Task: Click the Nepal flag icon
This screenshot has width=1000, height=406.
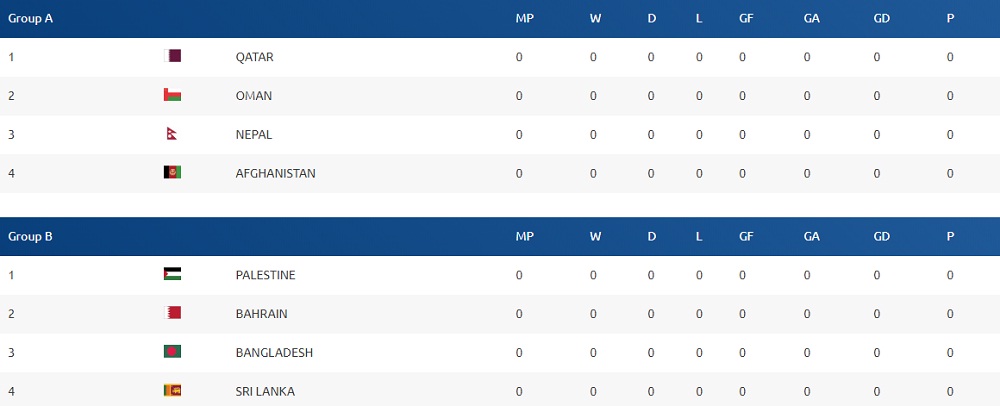Action: [171, 134]
